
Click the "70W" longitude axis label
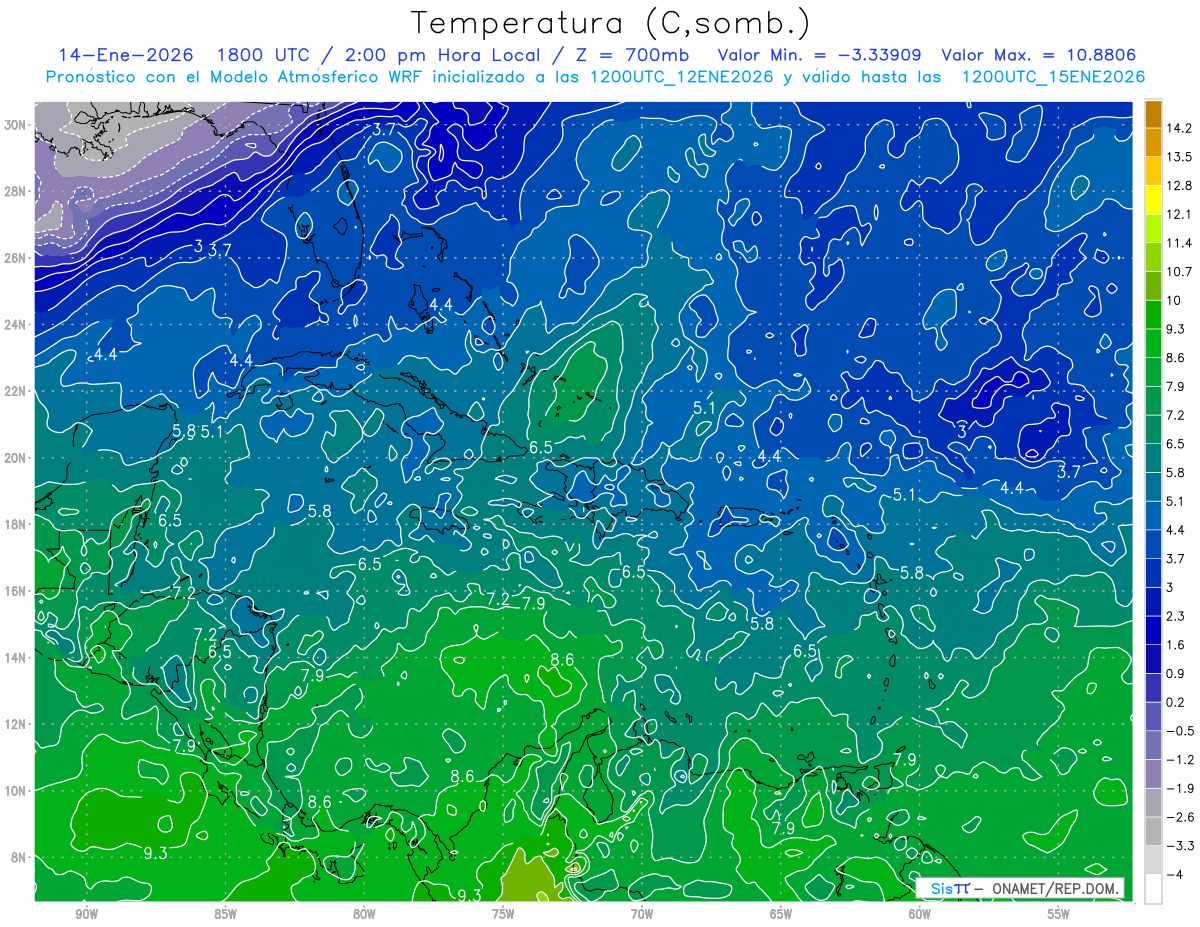[642, 914]
